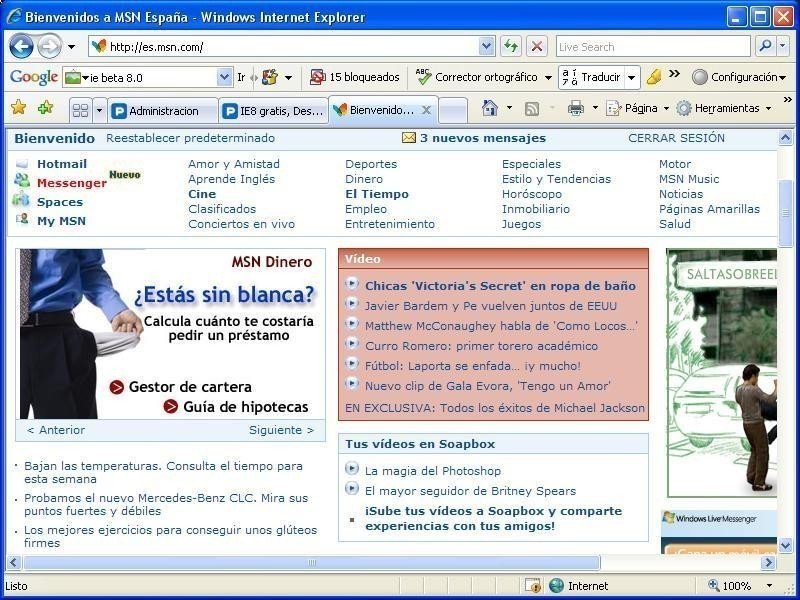Switch to the IE8 gratis tab
This screenshot has width=800, height=600.
pos(273,110)
